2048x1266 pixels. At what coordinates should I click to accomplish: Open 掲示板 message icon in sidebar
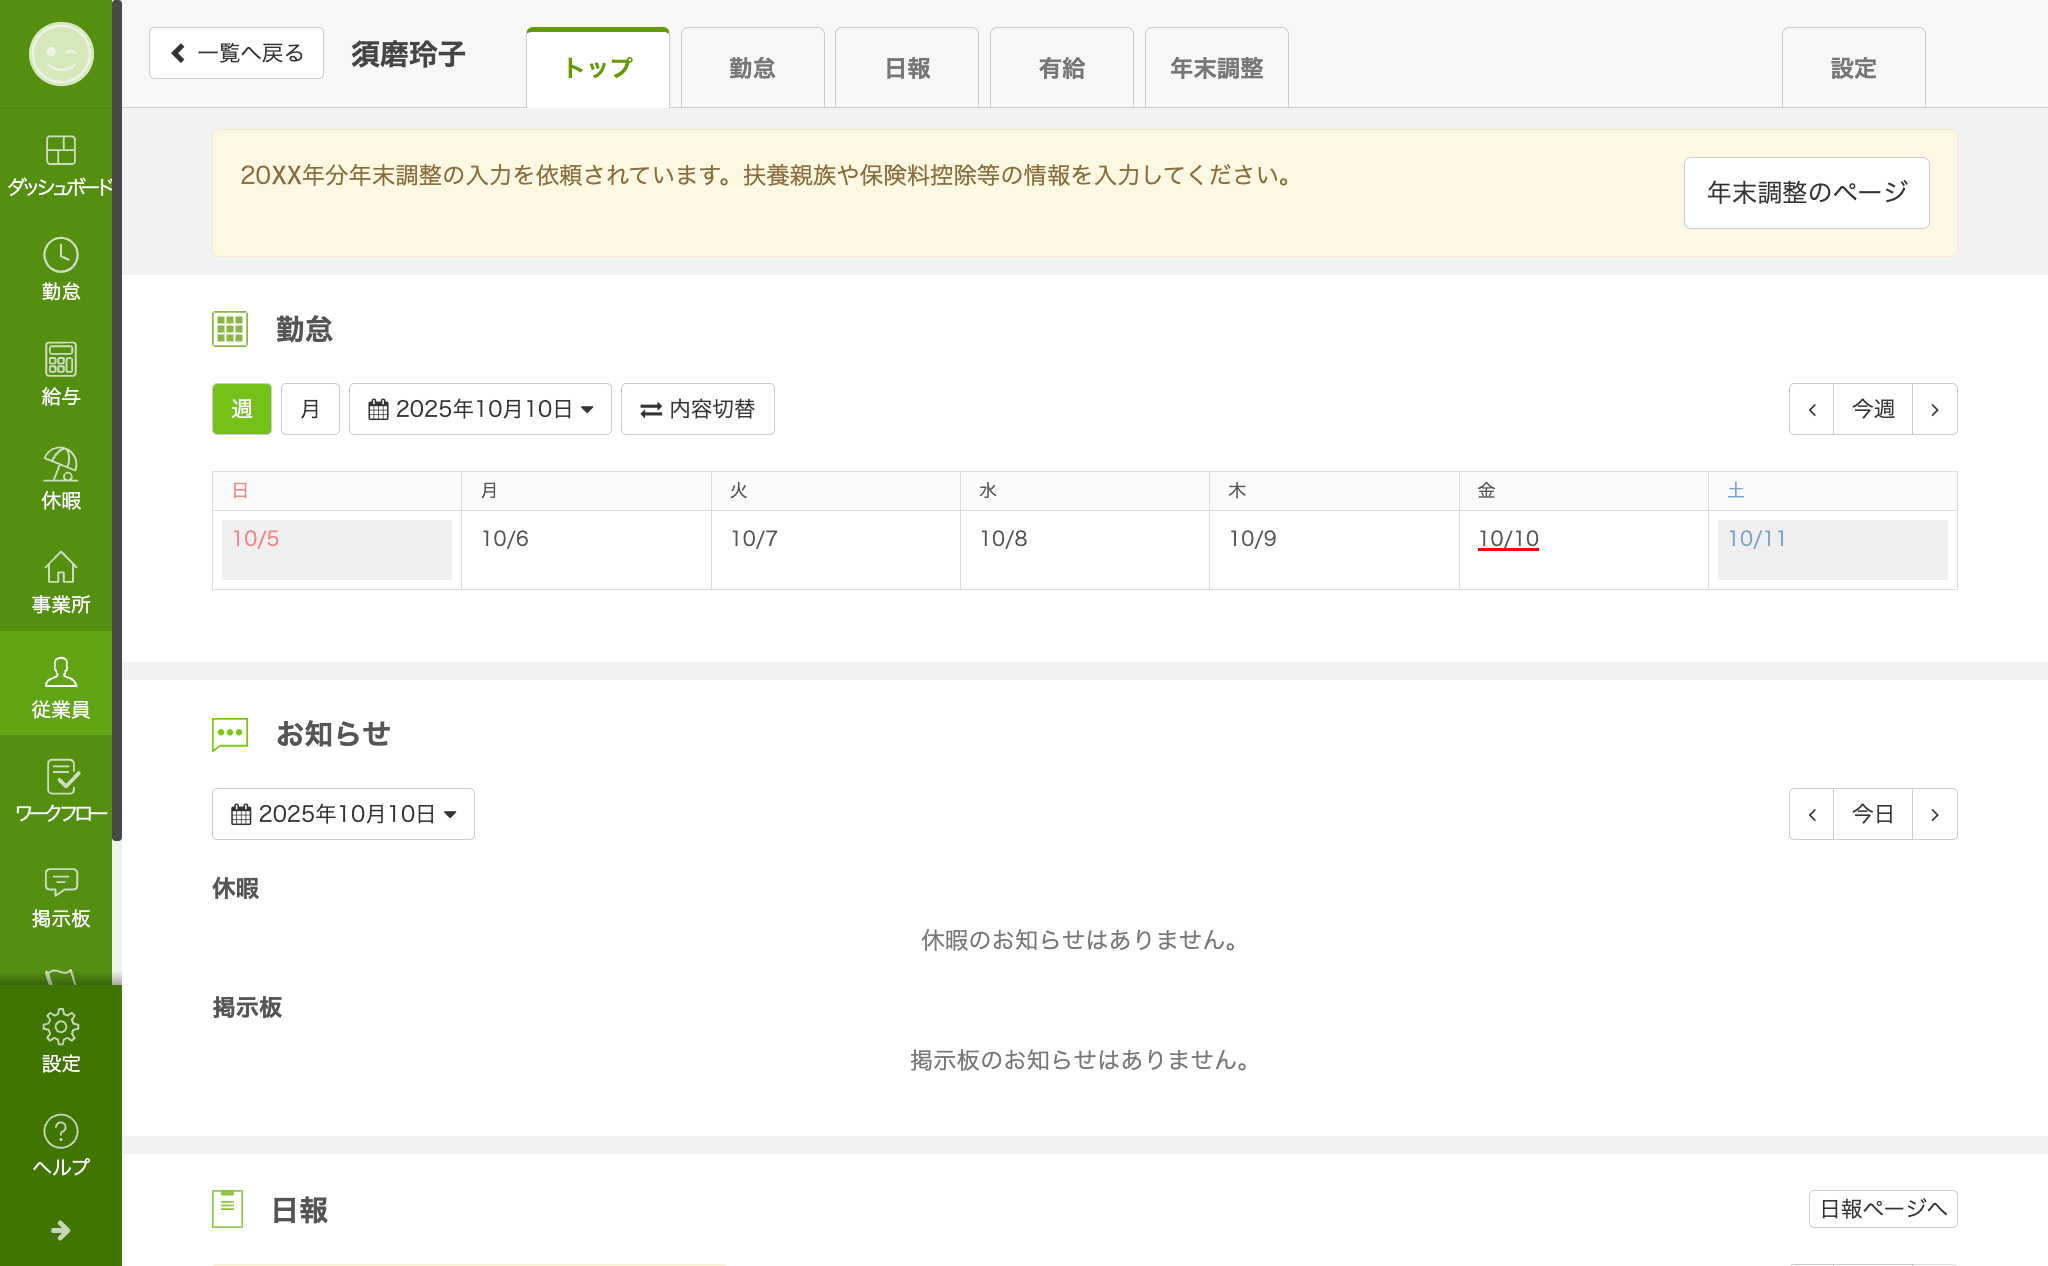60,895
